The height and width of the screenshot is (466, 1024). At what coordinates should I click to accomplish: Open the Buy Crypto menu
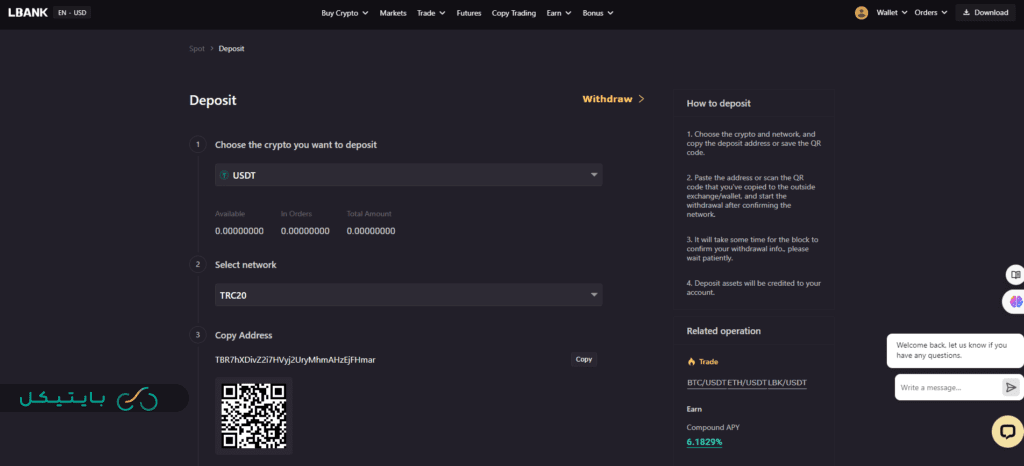tap(345, 13)
